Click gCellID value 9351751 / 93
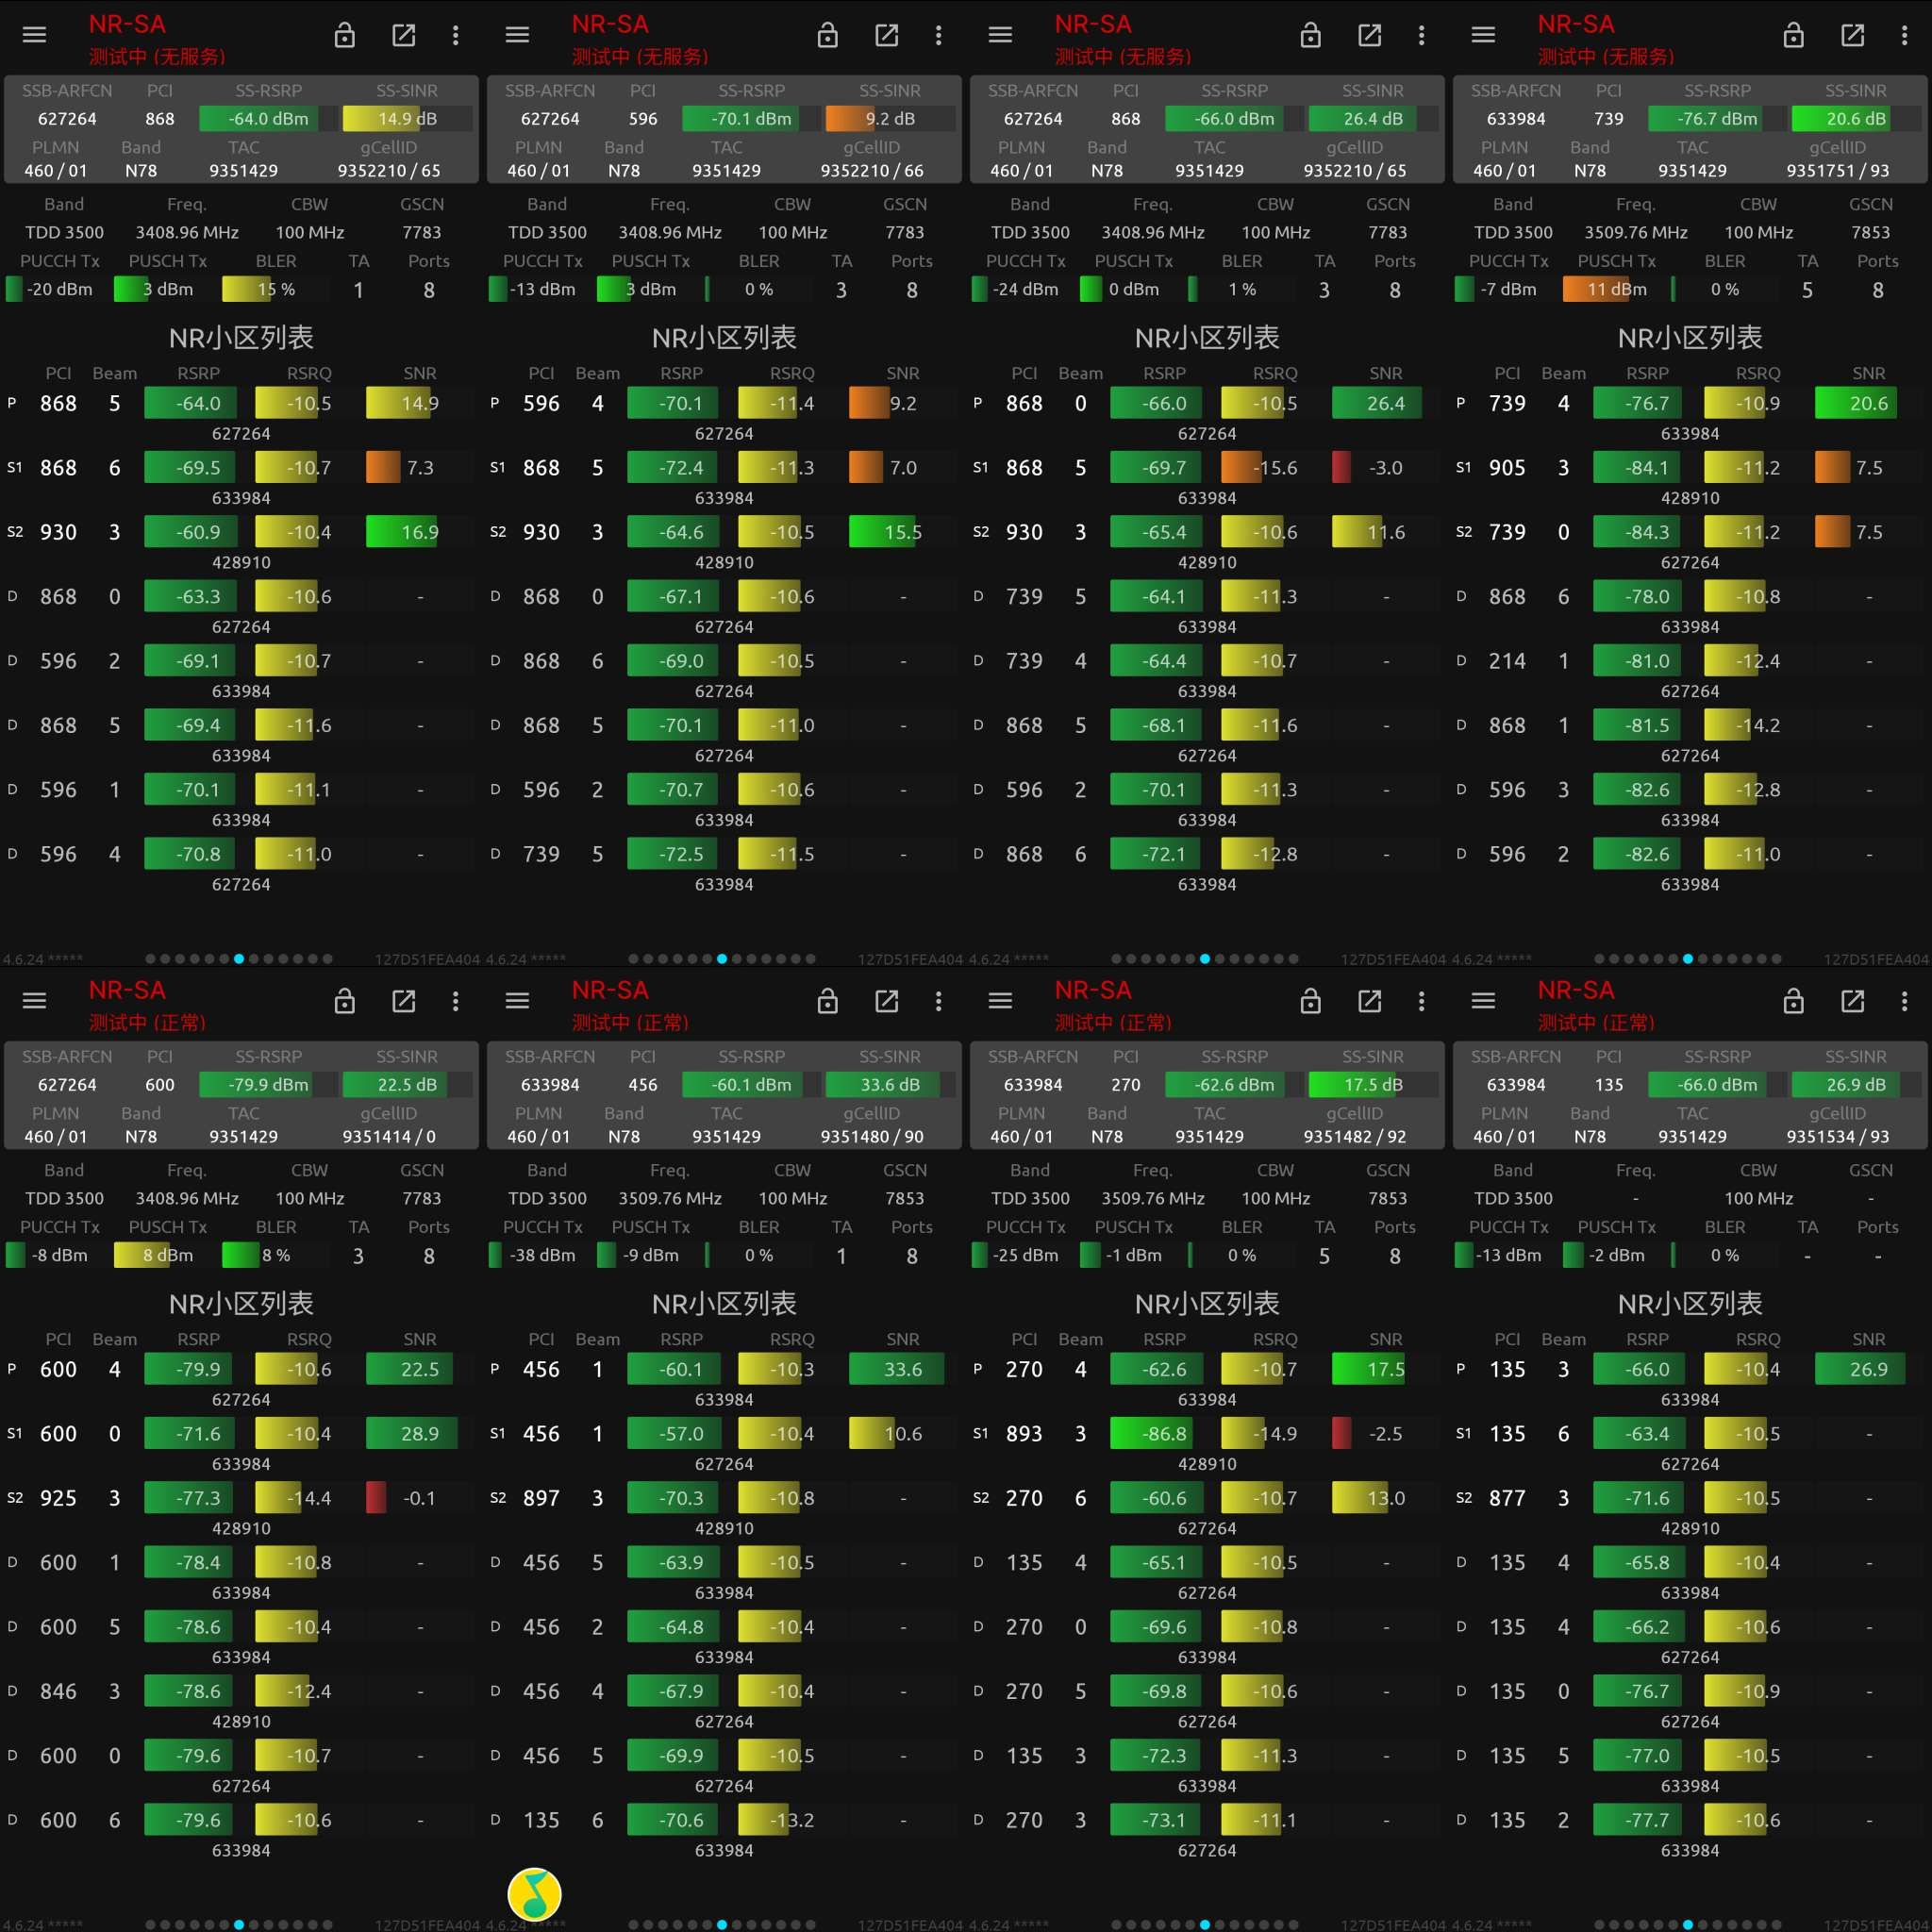Screen dimensions: 1932x1932 coord(1838,171)
